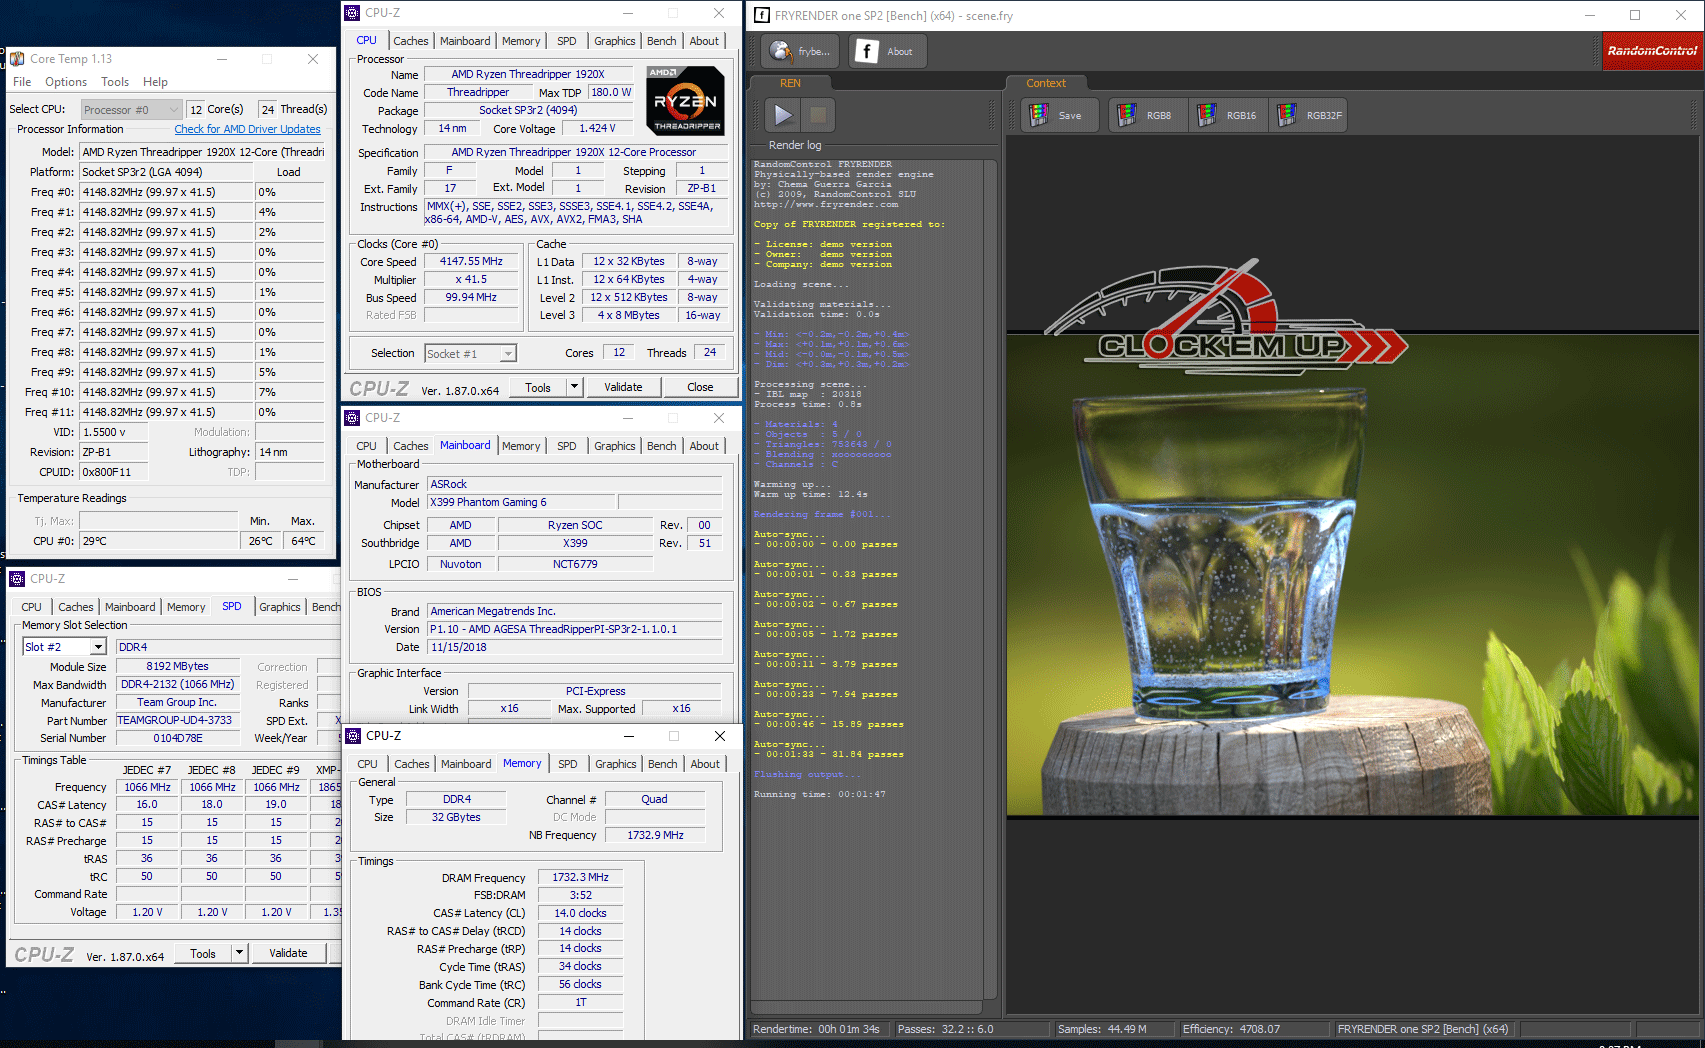Click the RandomControl logo
The width and height of the screenshot is (1705, 1048).
pyautogui.click(x=1652, y=51)
